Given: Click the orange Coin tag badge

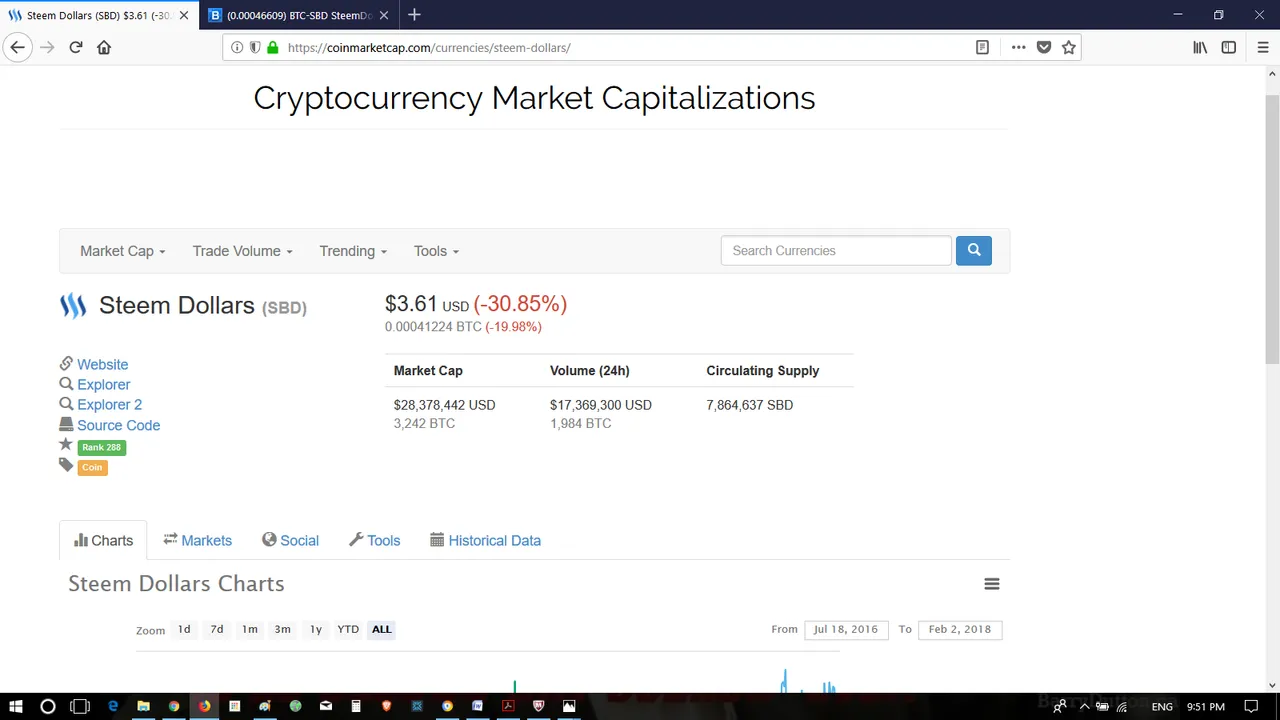Looking at the screenshot, I should [x=92, y=467].
